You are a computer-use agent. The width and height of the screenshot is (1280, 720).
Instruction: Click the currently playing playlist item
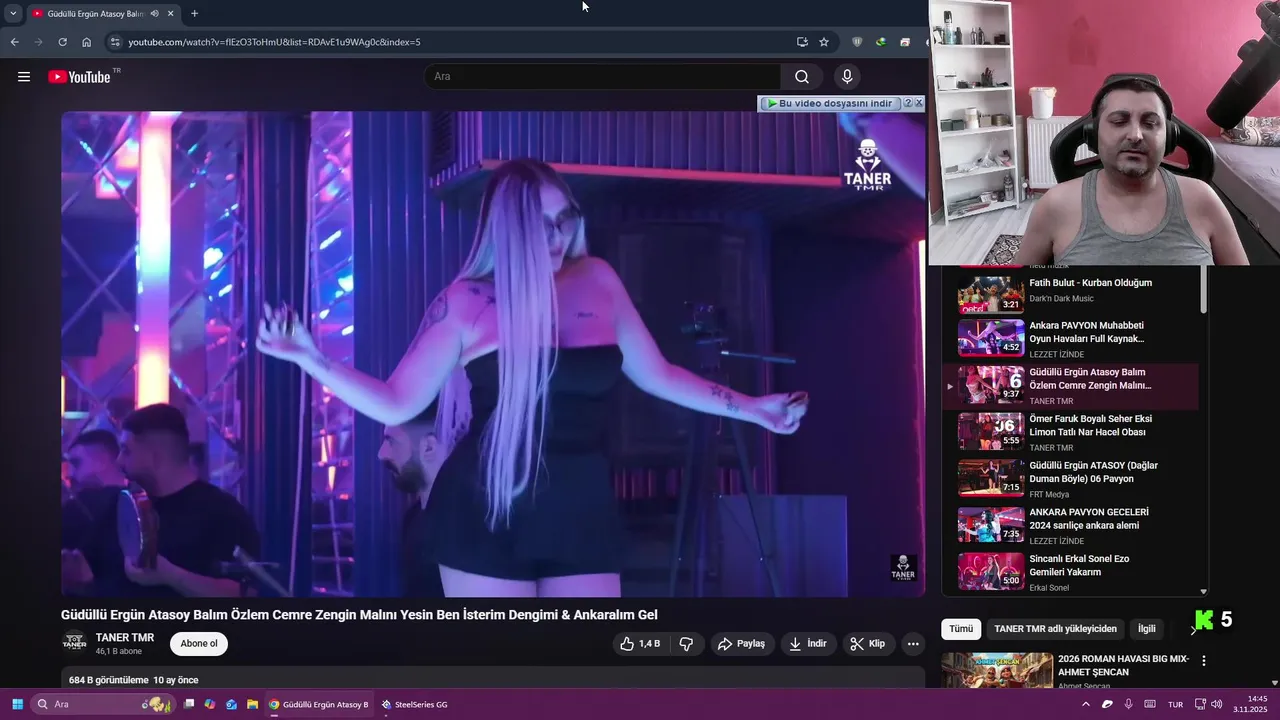[1070, 386]
